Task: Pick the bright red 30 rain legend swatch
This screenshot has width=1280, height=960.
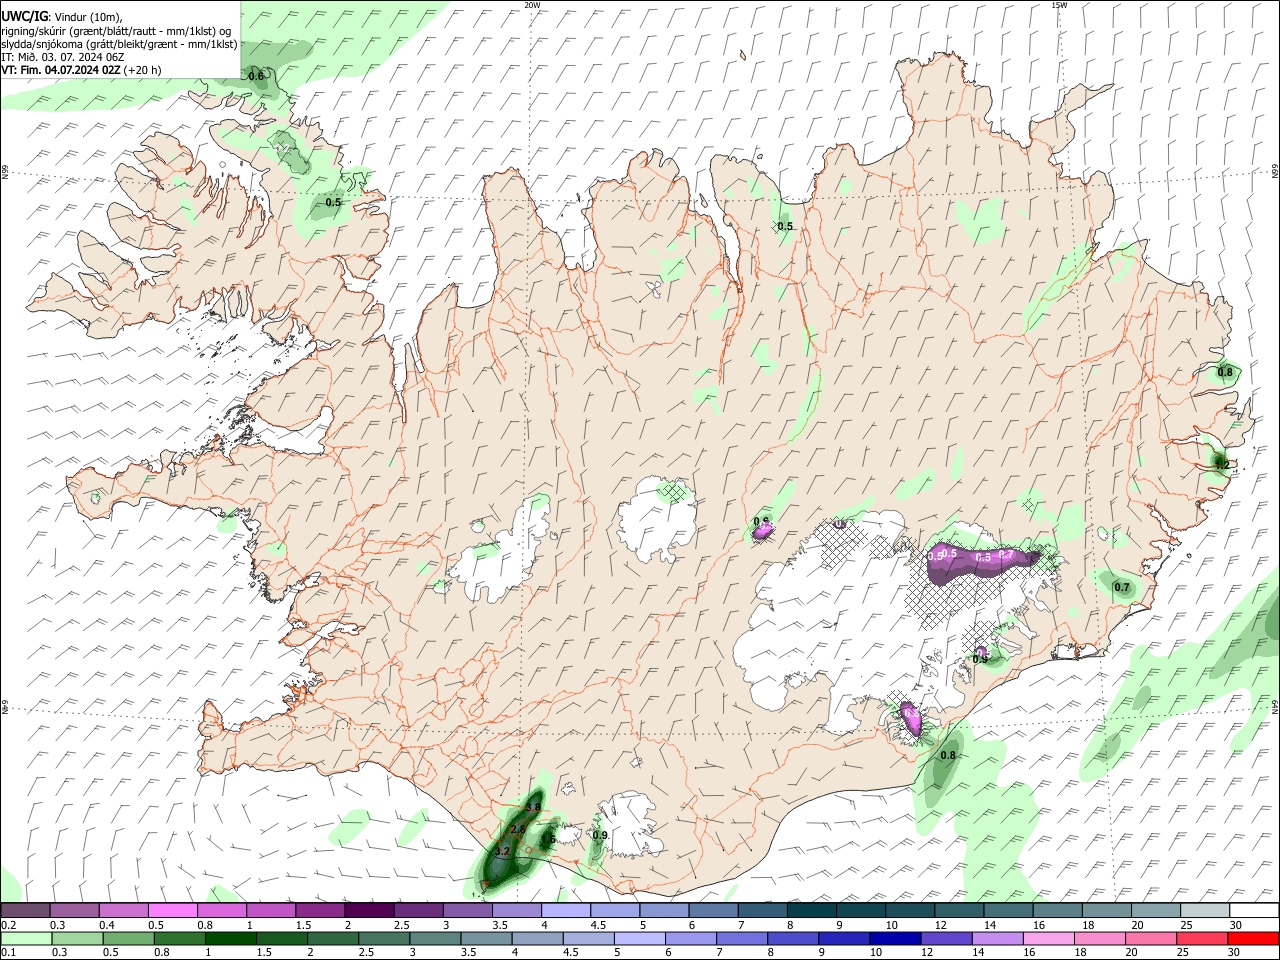Action: 1253,939
